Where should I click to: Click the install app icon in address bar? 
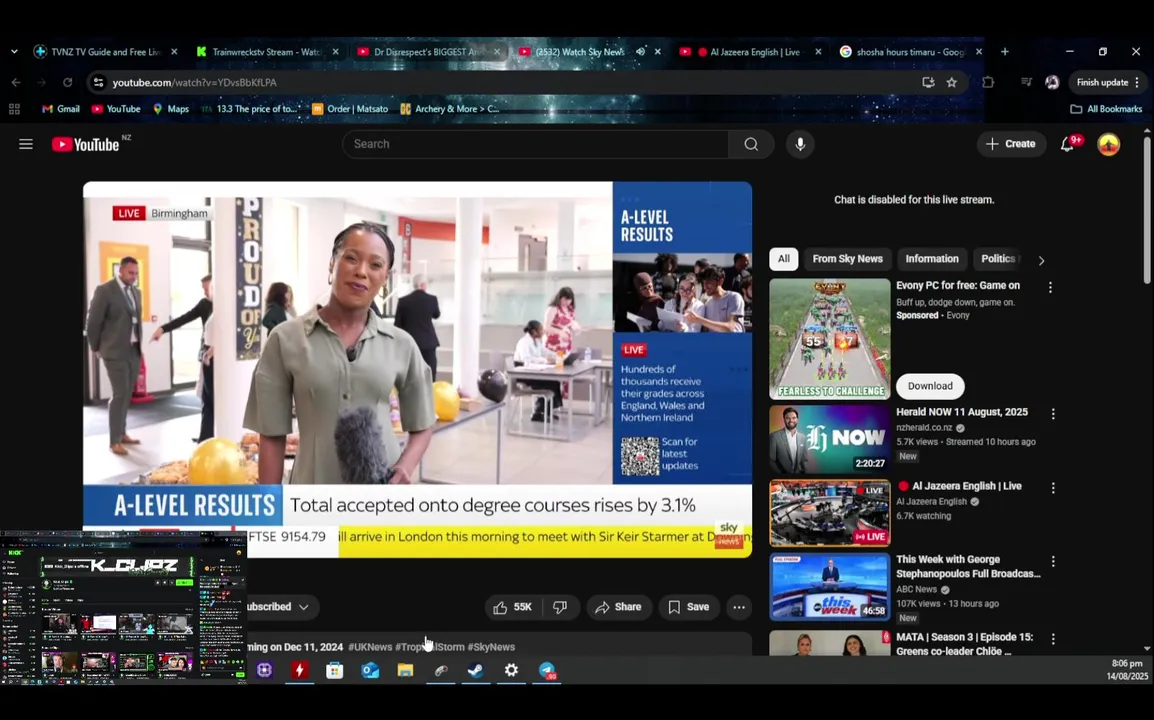tap(928, 82)
